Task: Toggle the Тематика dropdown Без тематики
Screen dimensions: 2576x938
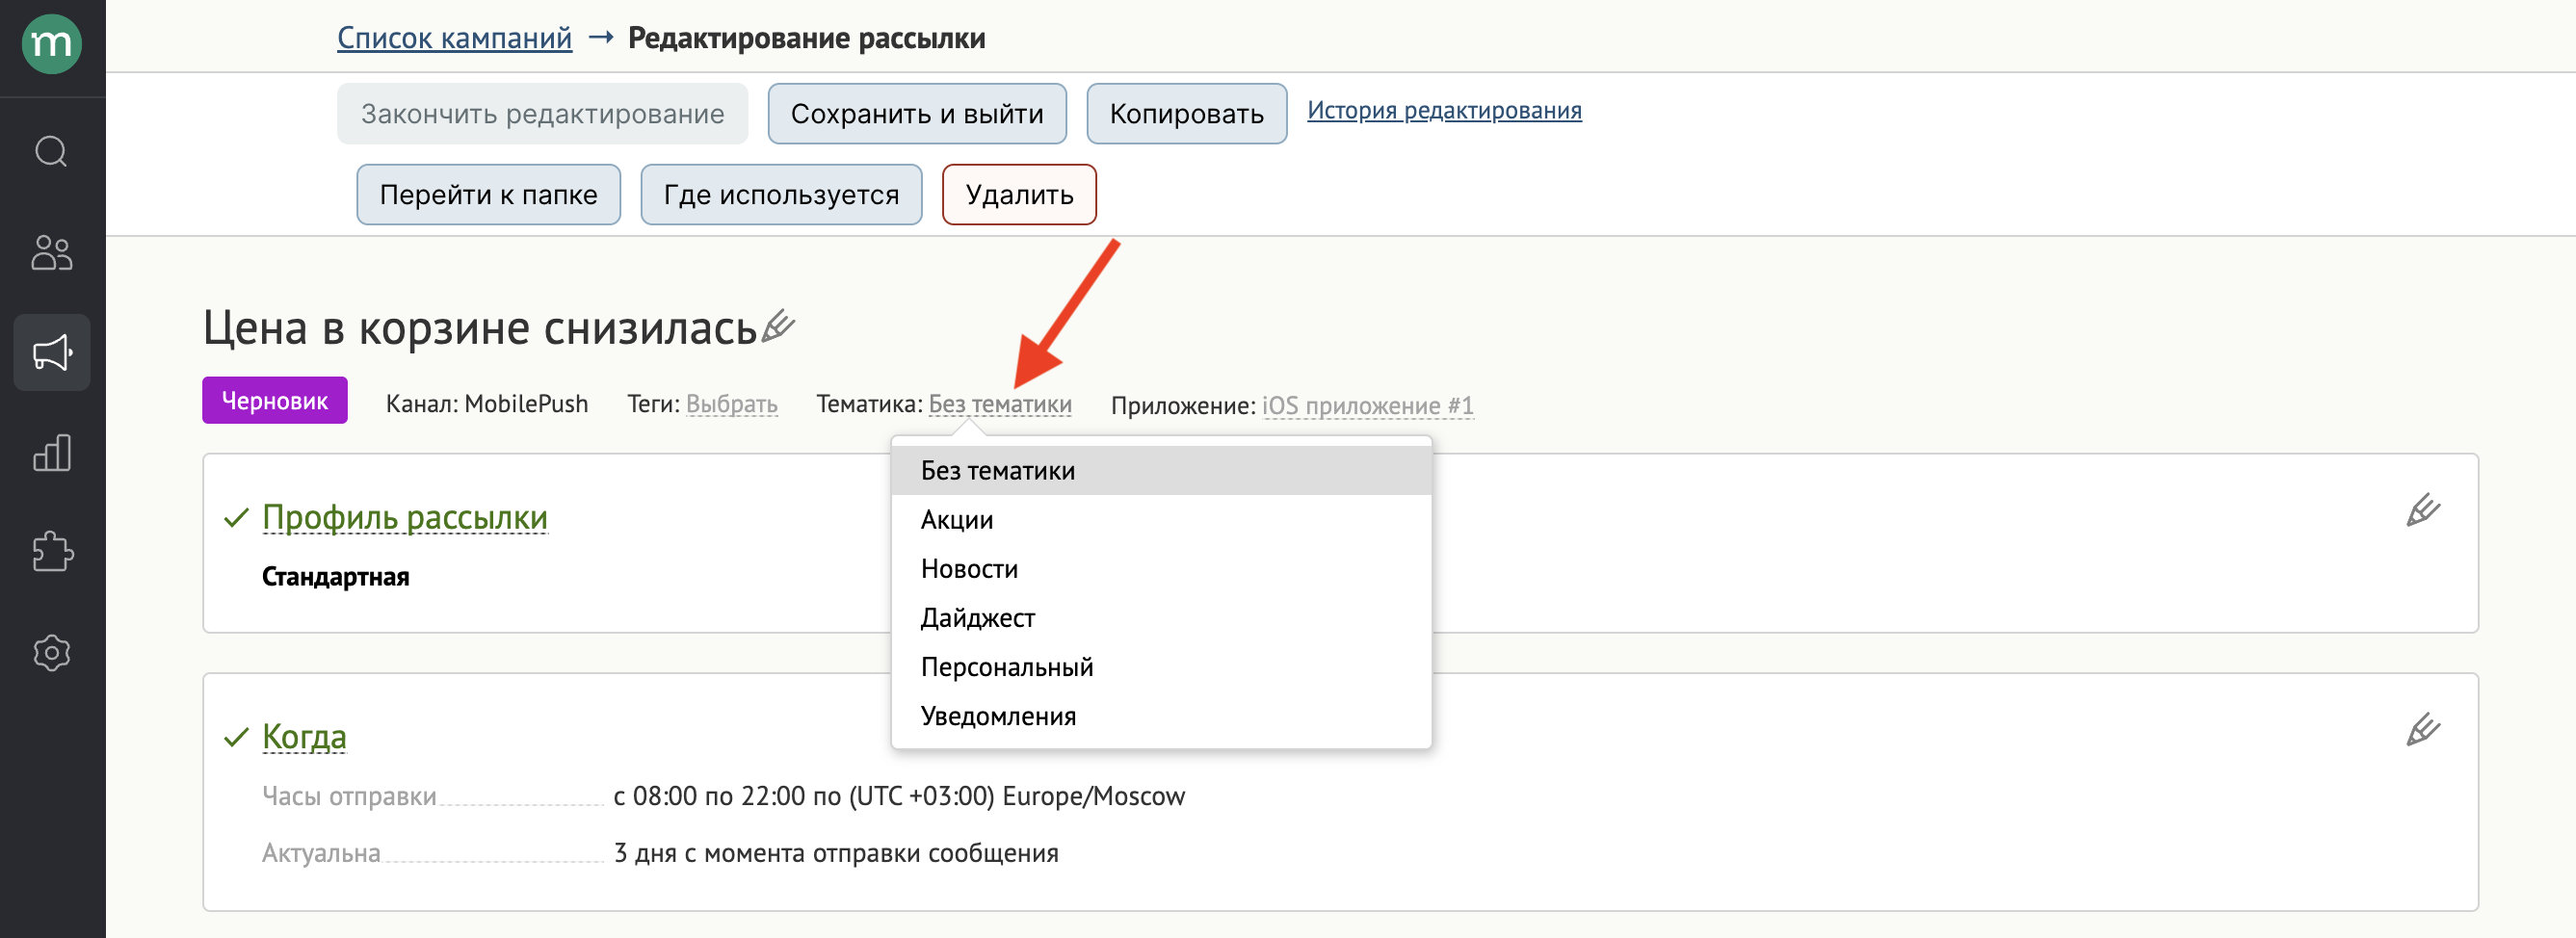Action: pos(1000,404)
